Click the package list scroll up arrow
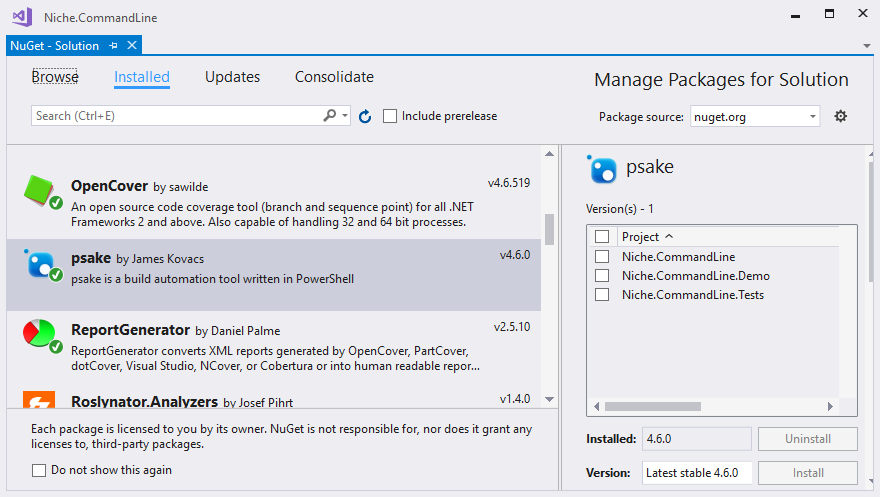Screen dimensions: 880x497 pos(549,154)
